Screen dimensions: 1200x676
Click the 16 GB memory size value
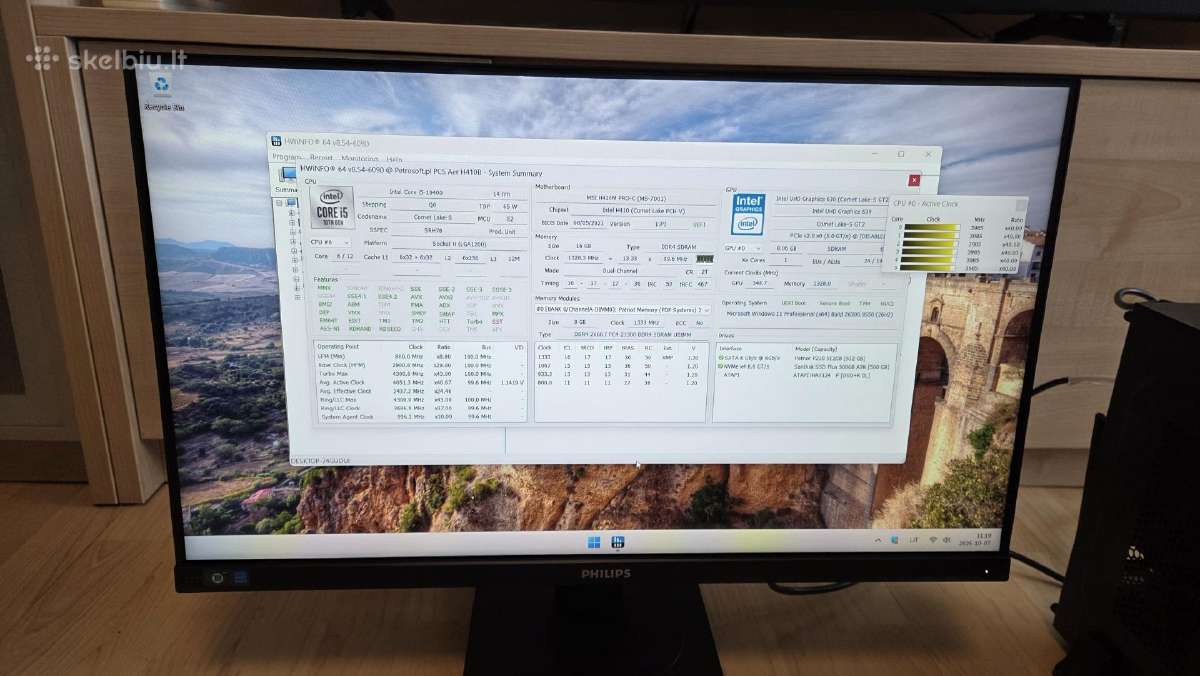click(x=583, y=246)
